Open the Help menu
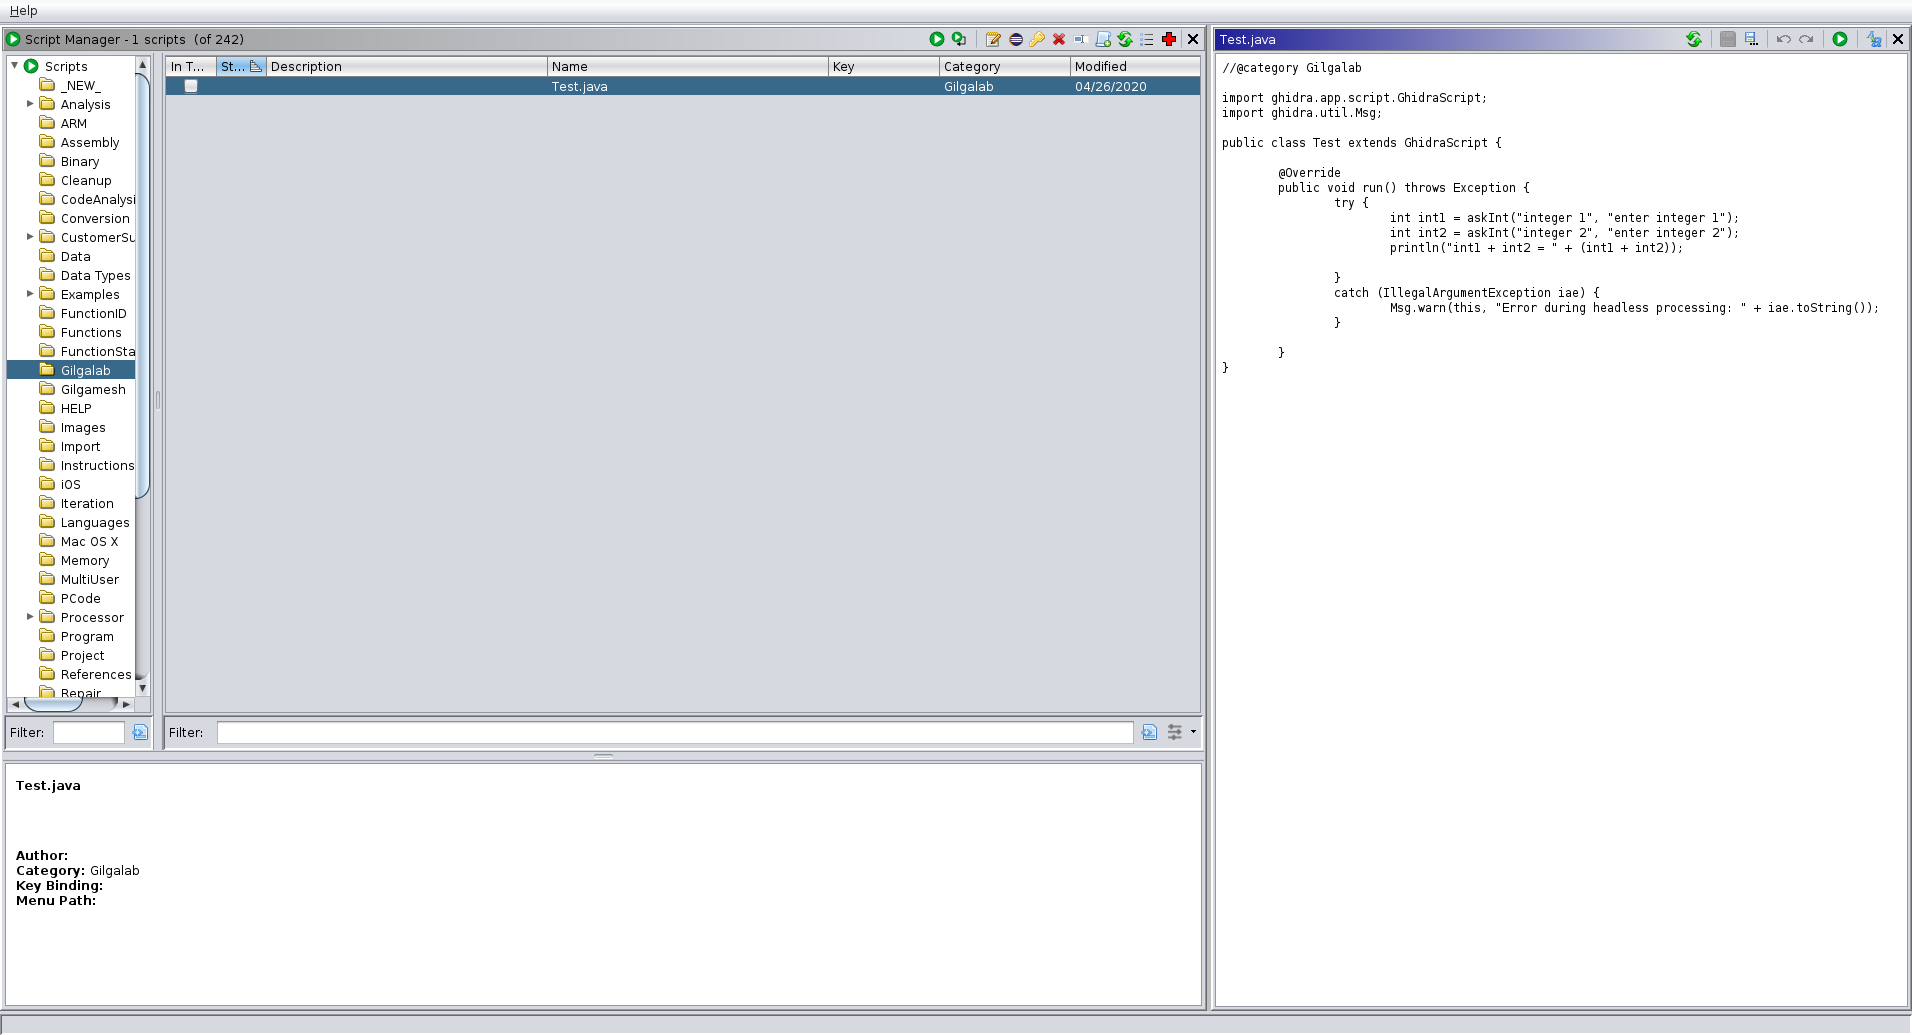This screenshot has height=1035, width=1912. click(23, 10)
